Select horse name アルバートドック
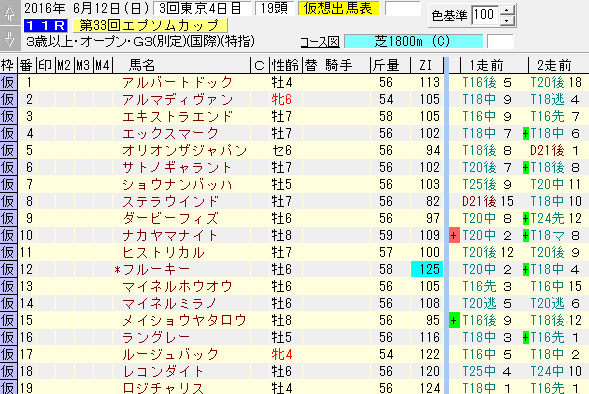This screenshot has width=589, height=394. (x=177, y=83)
